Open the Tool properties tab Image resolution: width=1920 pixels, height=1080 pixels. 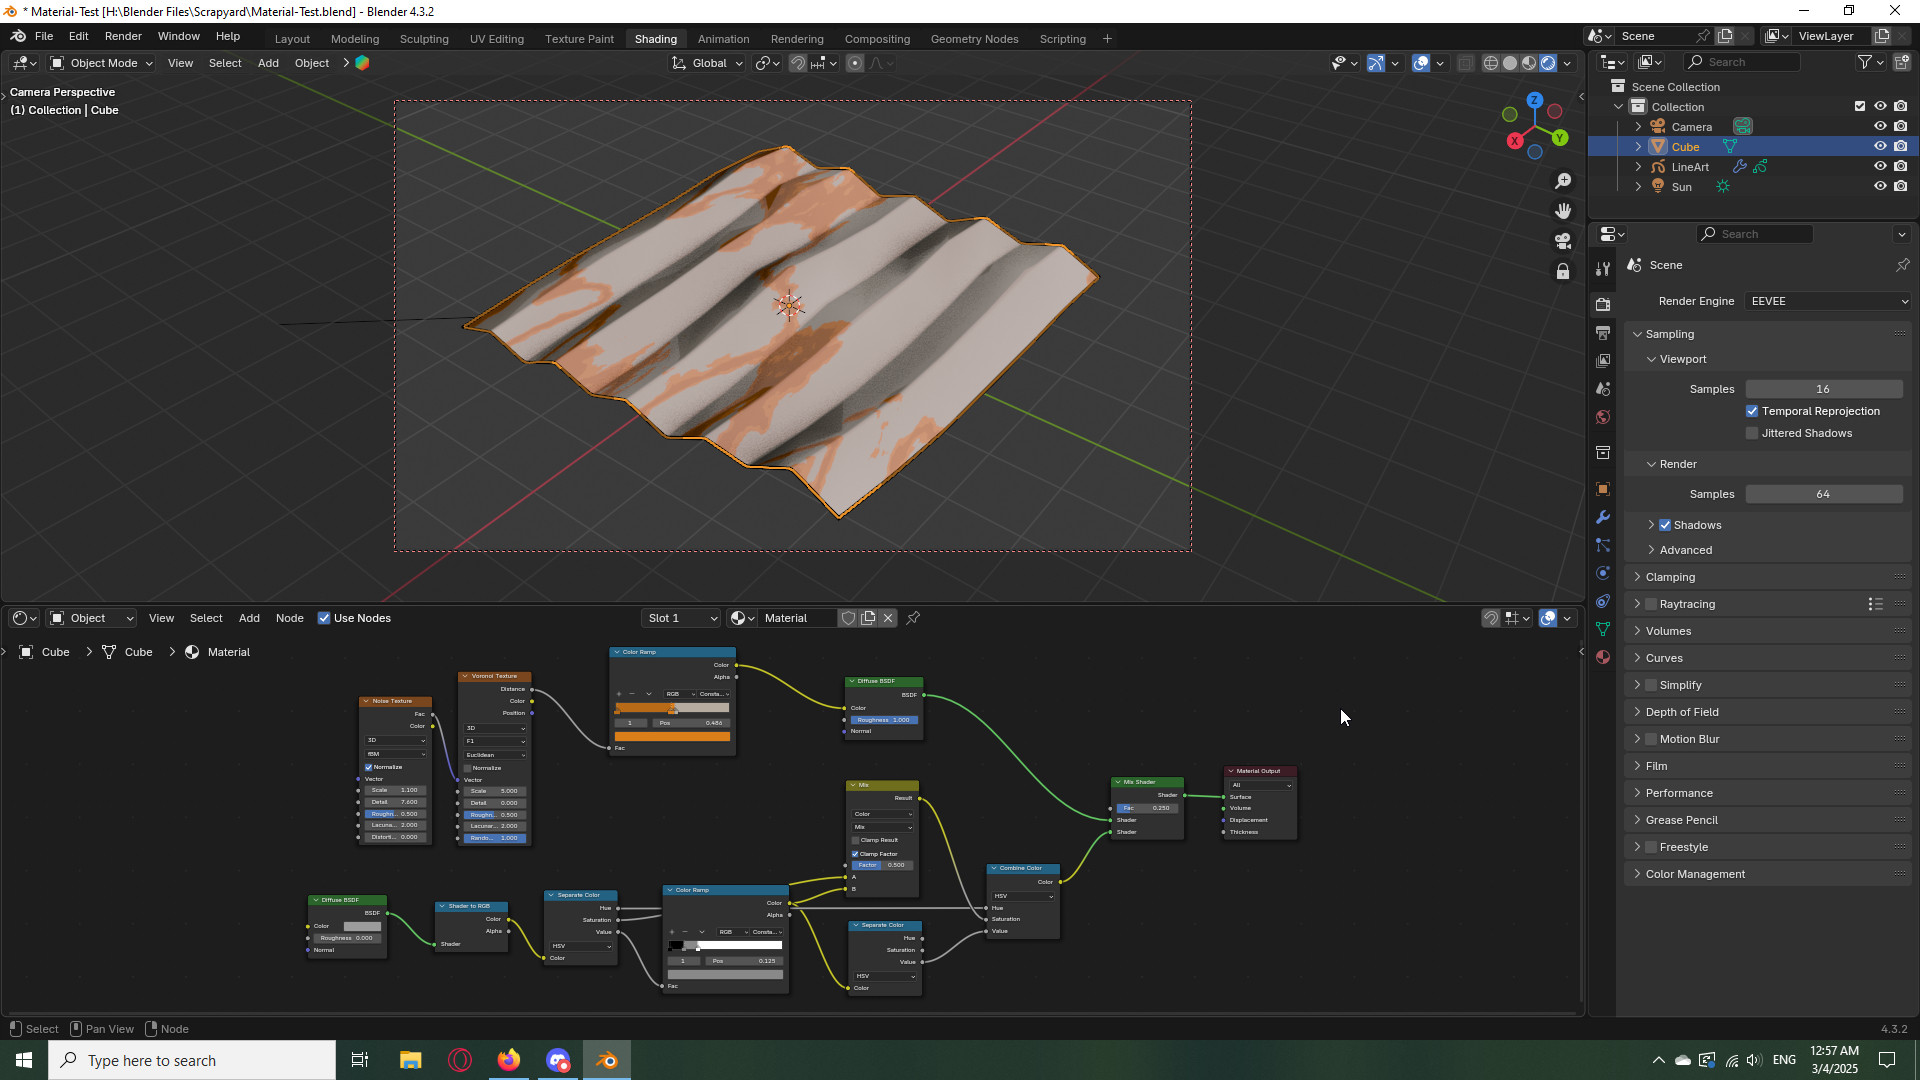[x=1603, y=270]
